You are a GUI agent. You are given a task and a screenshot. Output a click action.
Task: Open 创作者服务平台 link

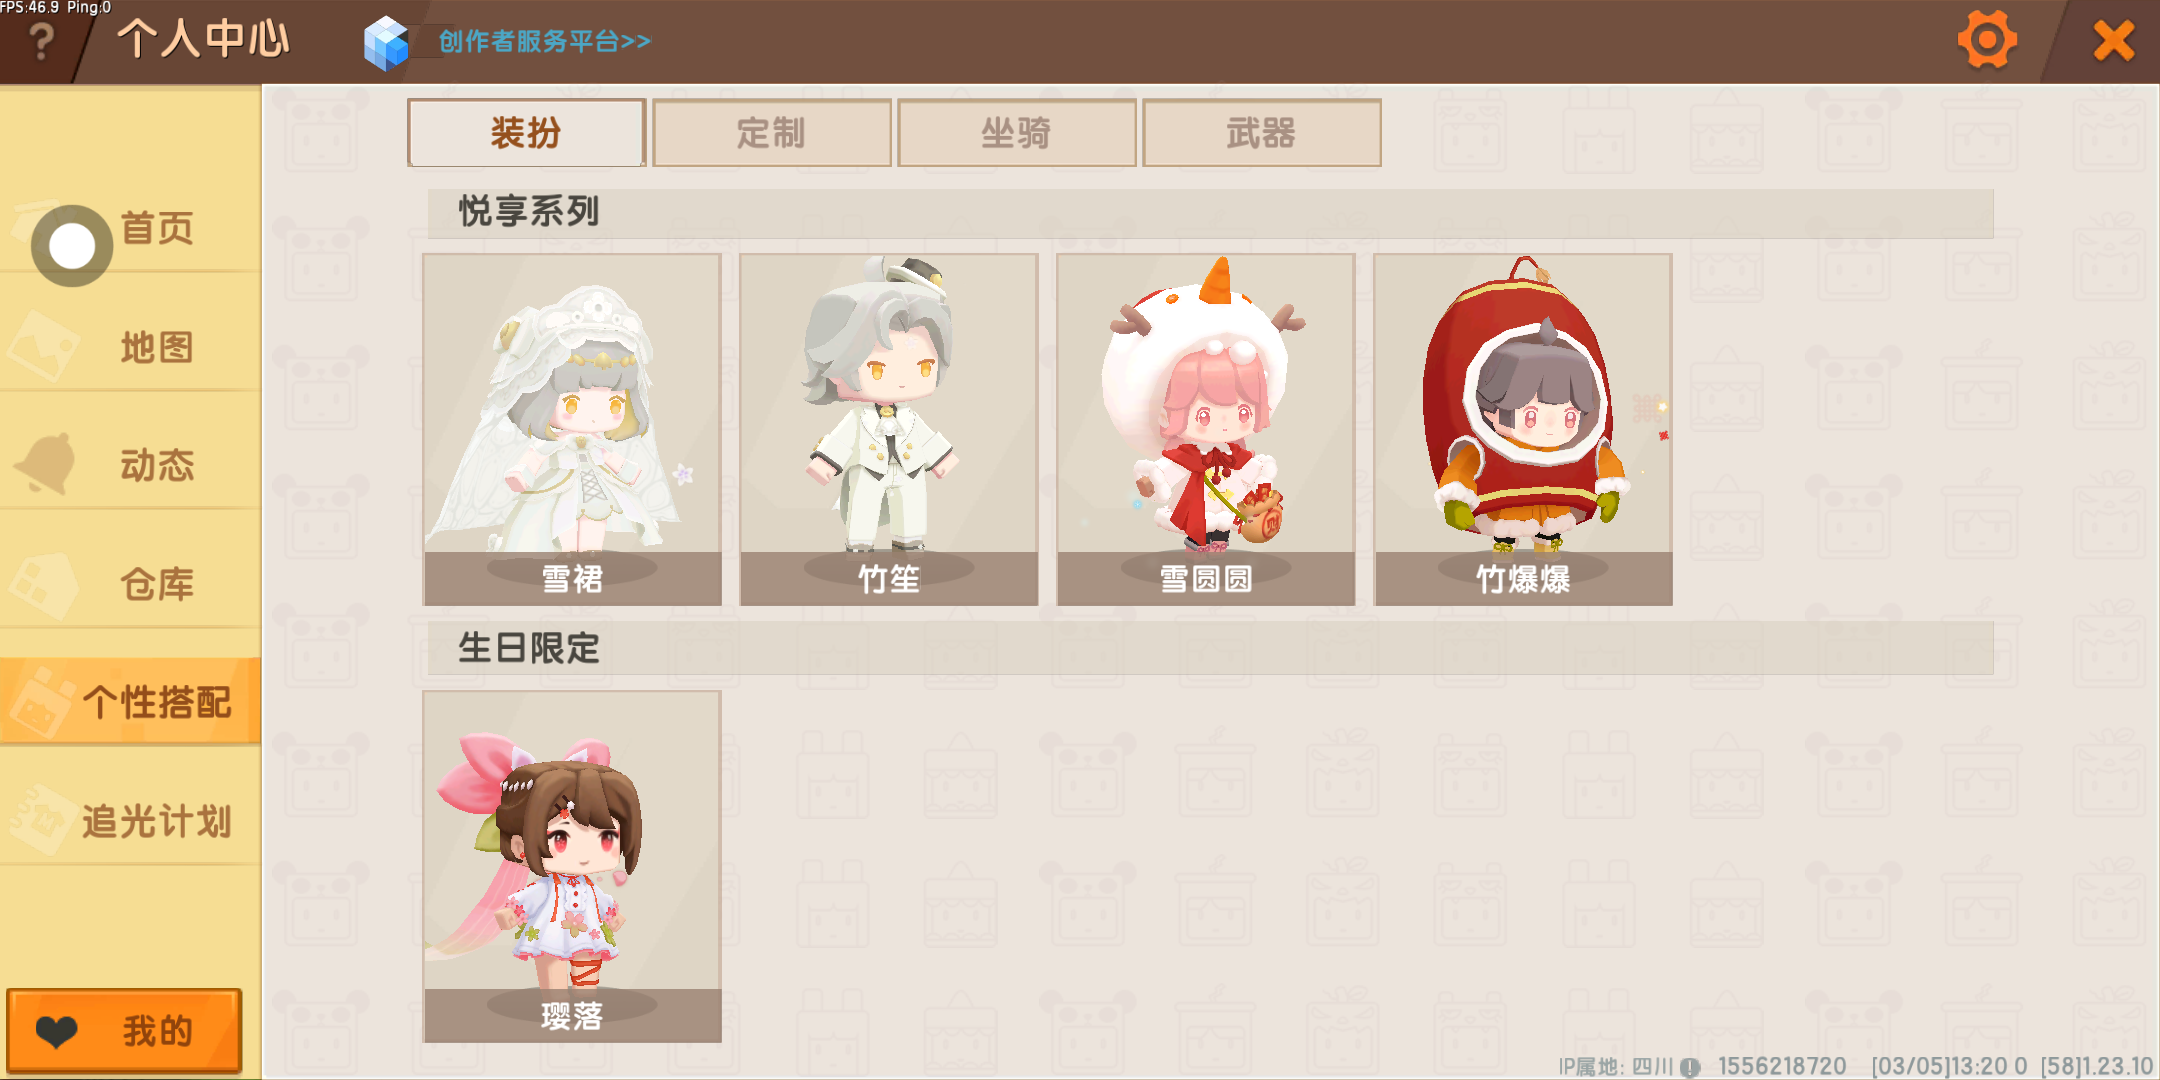tap(545, 41)
